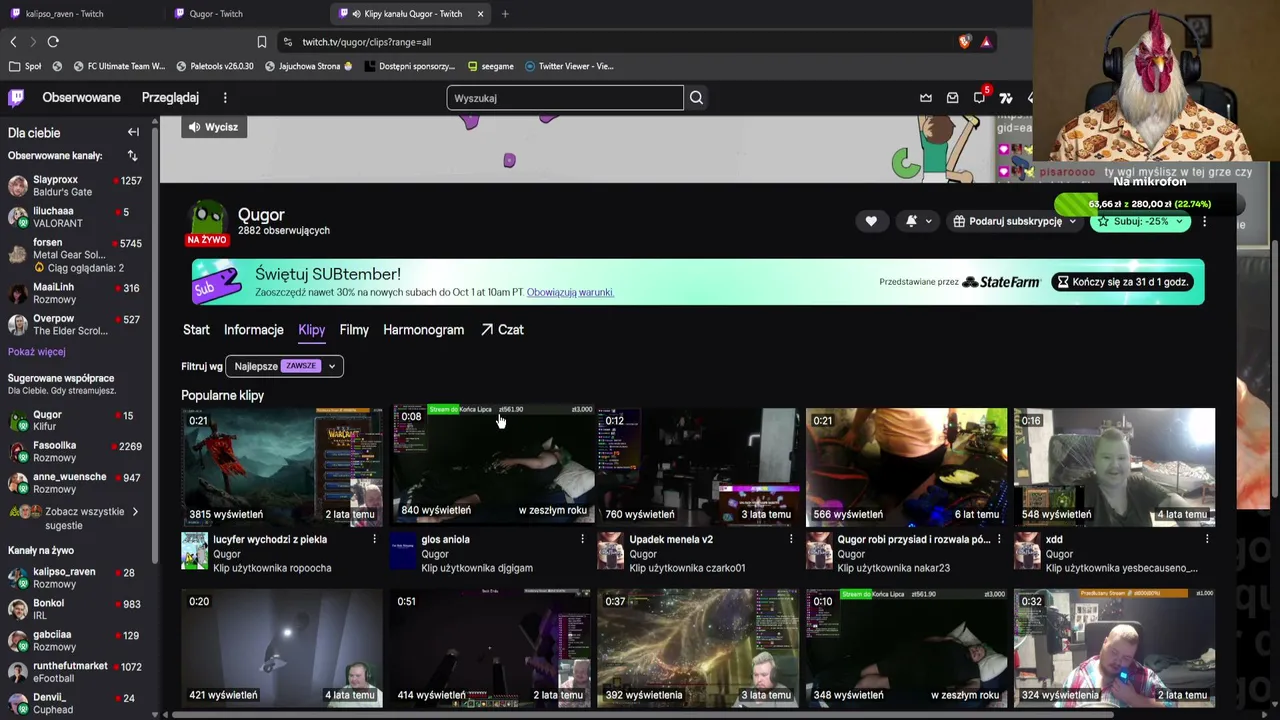
Task: Play the Upadek menela v2 clip thumbnail
Action: (x=698, y=467)
